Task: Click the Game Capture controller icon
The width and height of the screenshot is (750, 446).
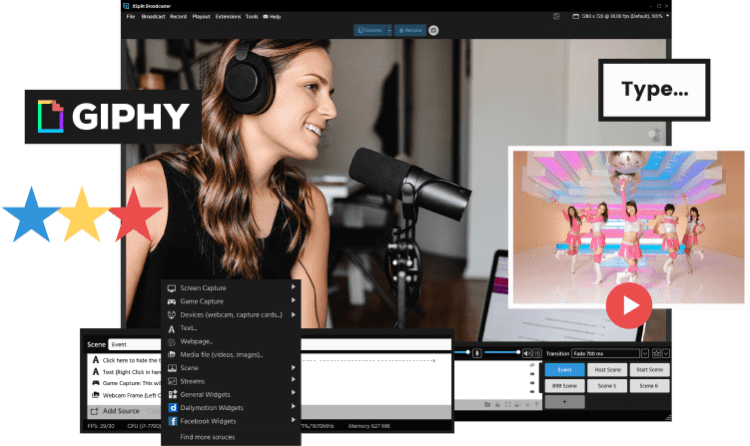Action: pos(172,301)
